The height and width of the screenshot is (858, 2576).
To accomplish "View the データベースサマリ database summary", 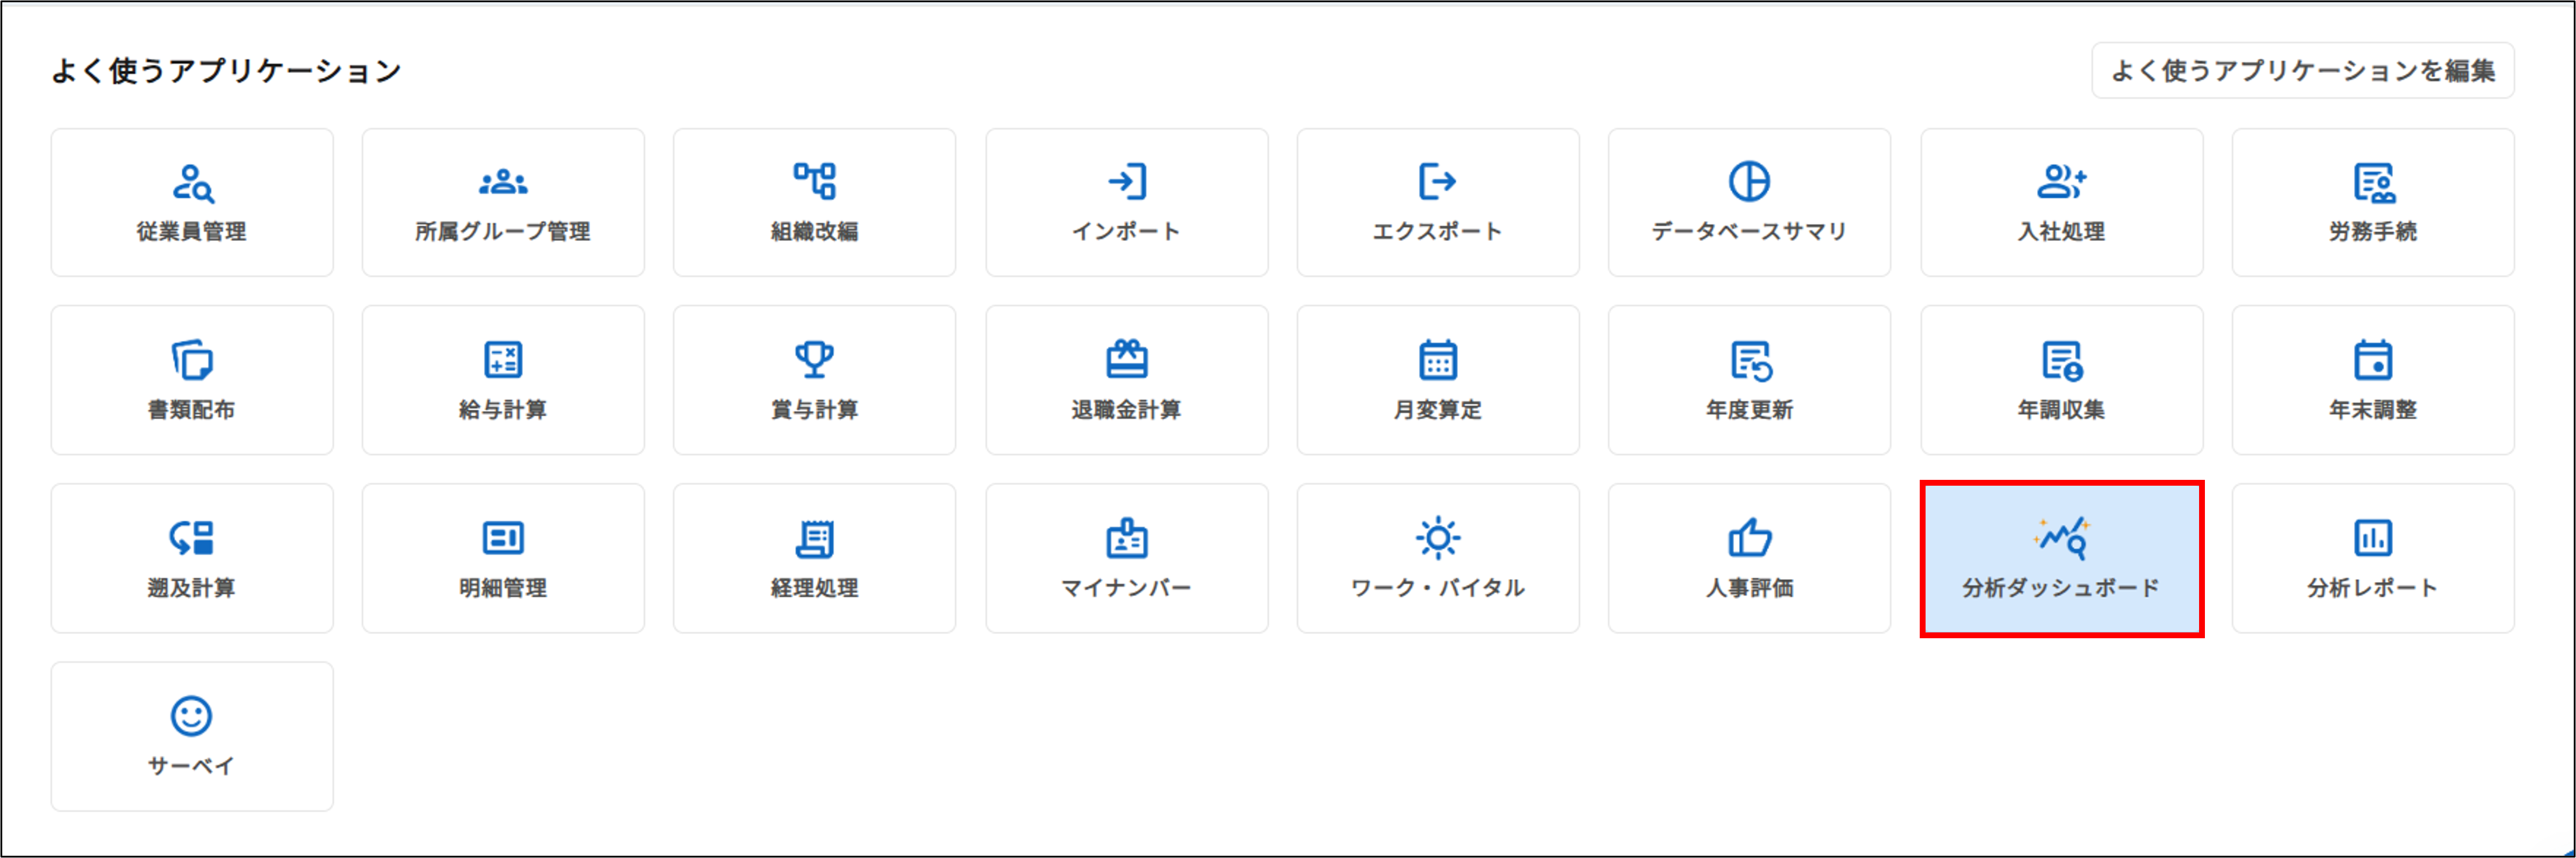I will pyautogui.click(x=1749, y=202).
